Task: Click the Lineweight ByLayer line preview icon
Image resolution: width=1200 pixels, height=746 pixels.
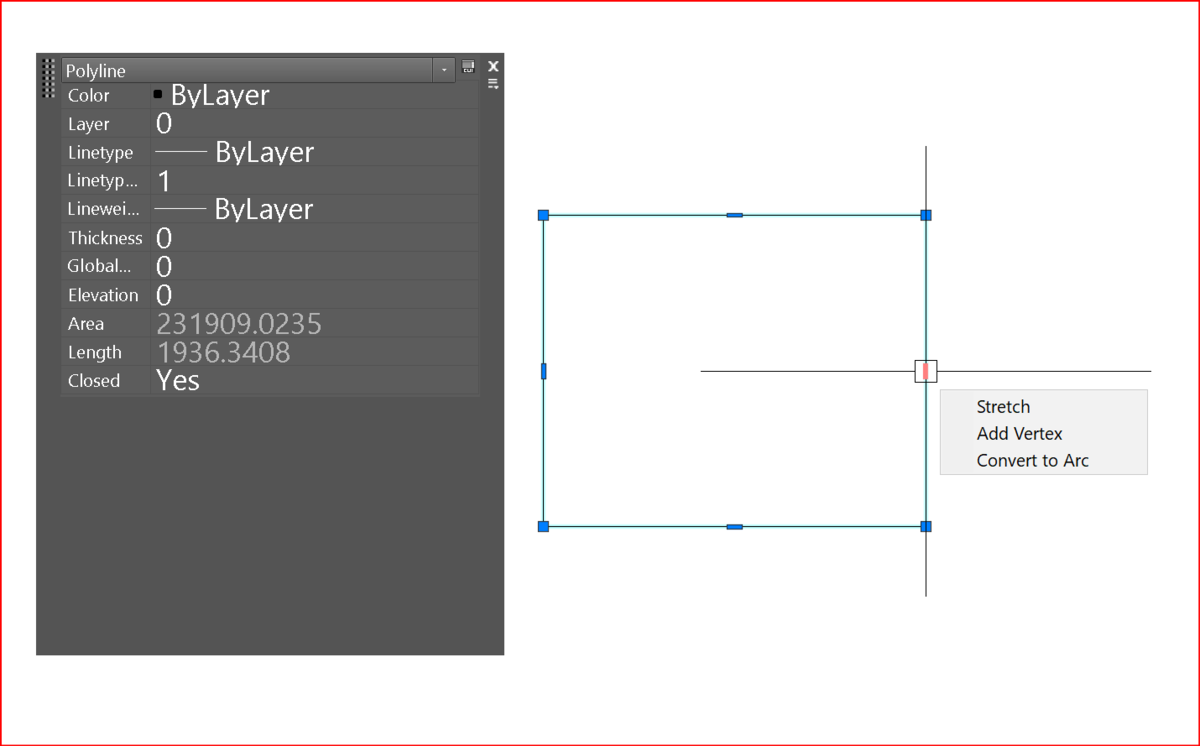Action: click(178, 209)
